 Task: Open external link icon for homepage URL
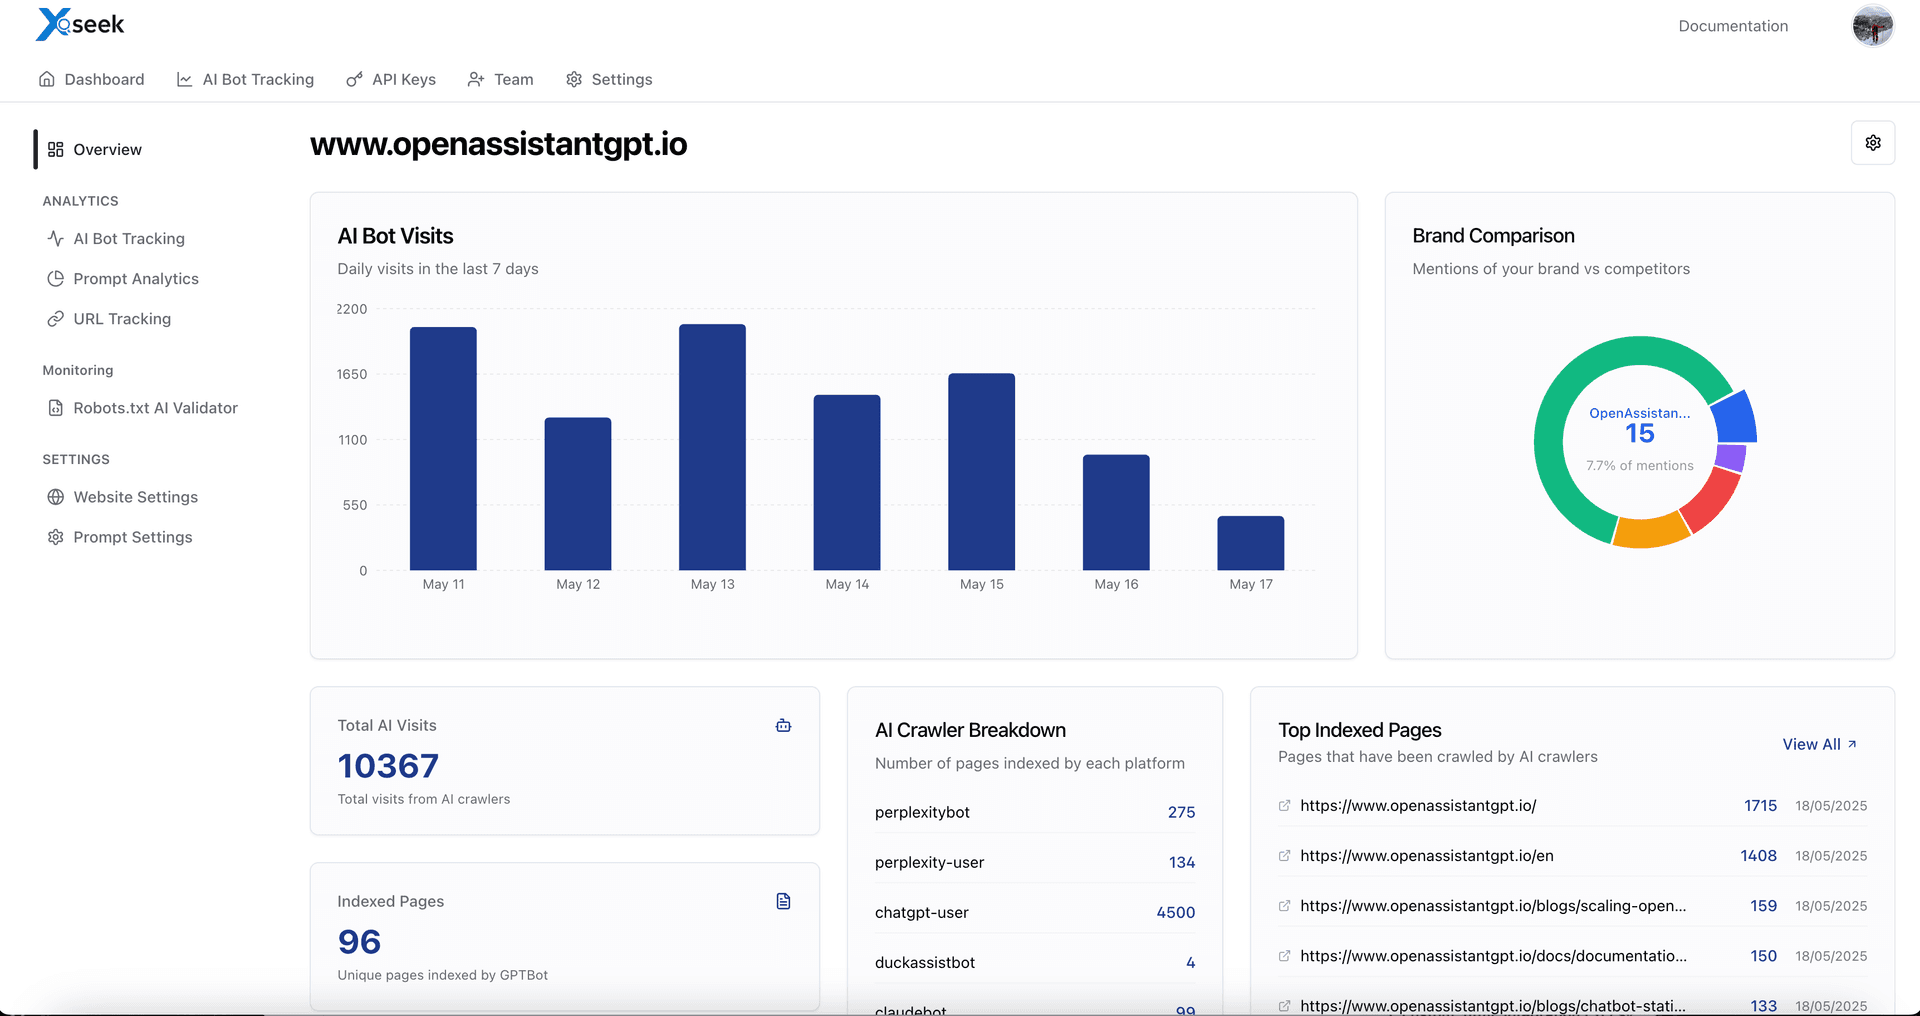[x=1284, y=806]
